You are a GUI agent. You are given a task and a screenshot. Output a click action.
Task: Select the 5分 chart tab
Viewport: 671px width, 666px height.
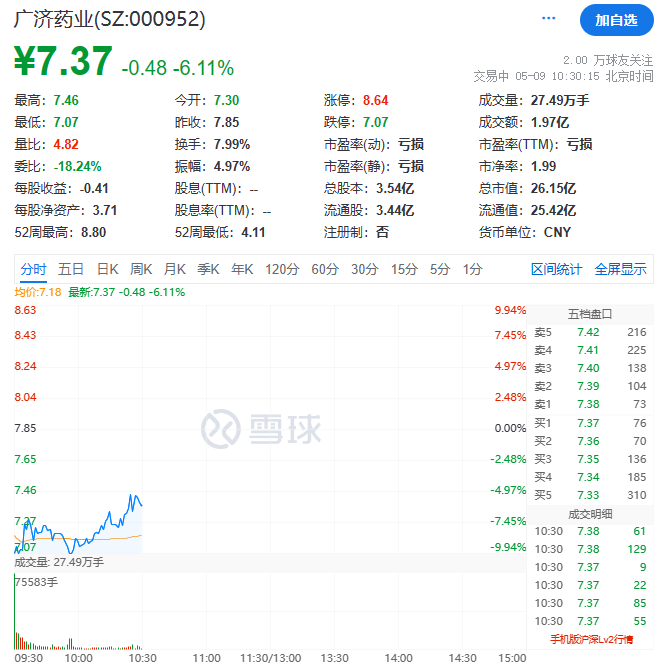pos(440,269)
